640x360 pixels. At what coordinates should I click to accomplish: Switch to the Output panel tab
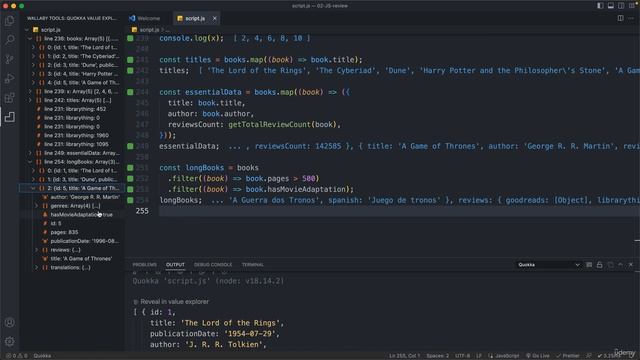175,264
